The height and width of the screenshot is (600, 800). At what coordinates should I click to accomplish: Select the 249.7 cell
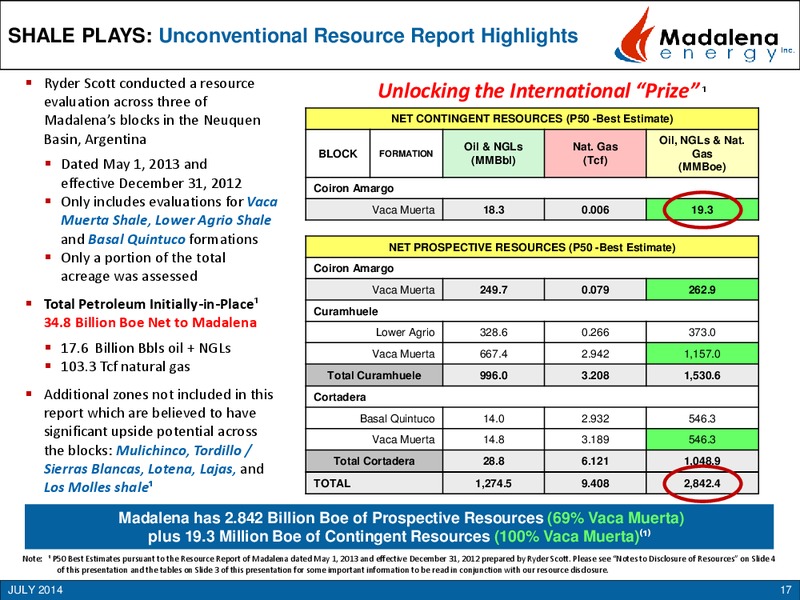pos(493,290)
